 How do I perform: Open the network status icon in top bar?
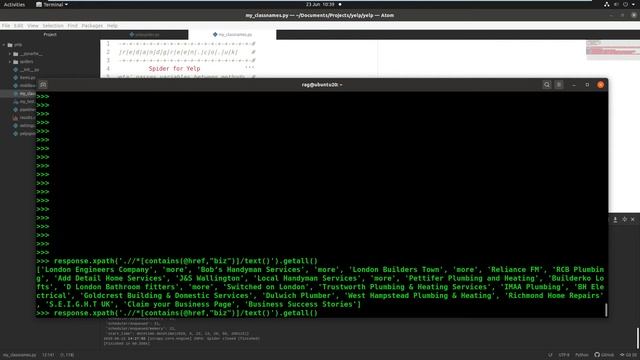(607, 4)
